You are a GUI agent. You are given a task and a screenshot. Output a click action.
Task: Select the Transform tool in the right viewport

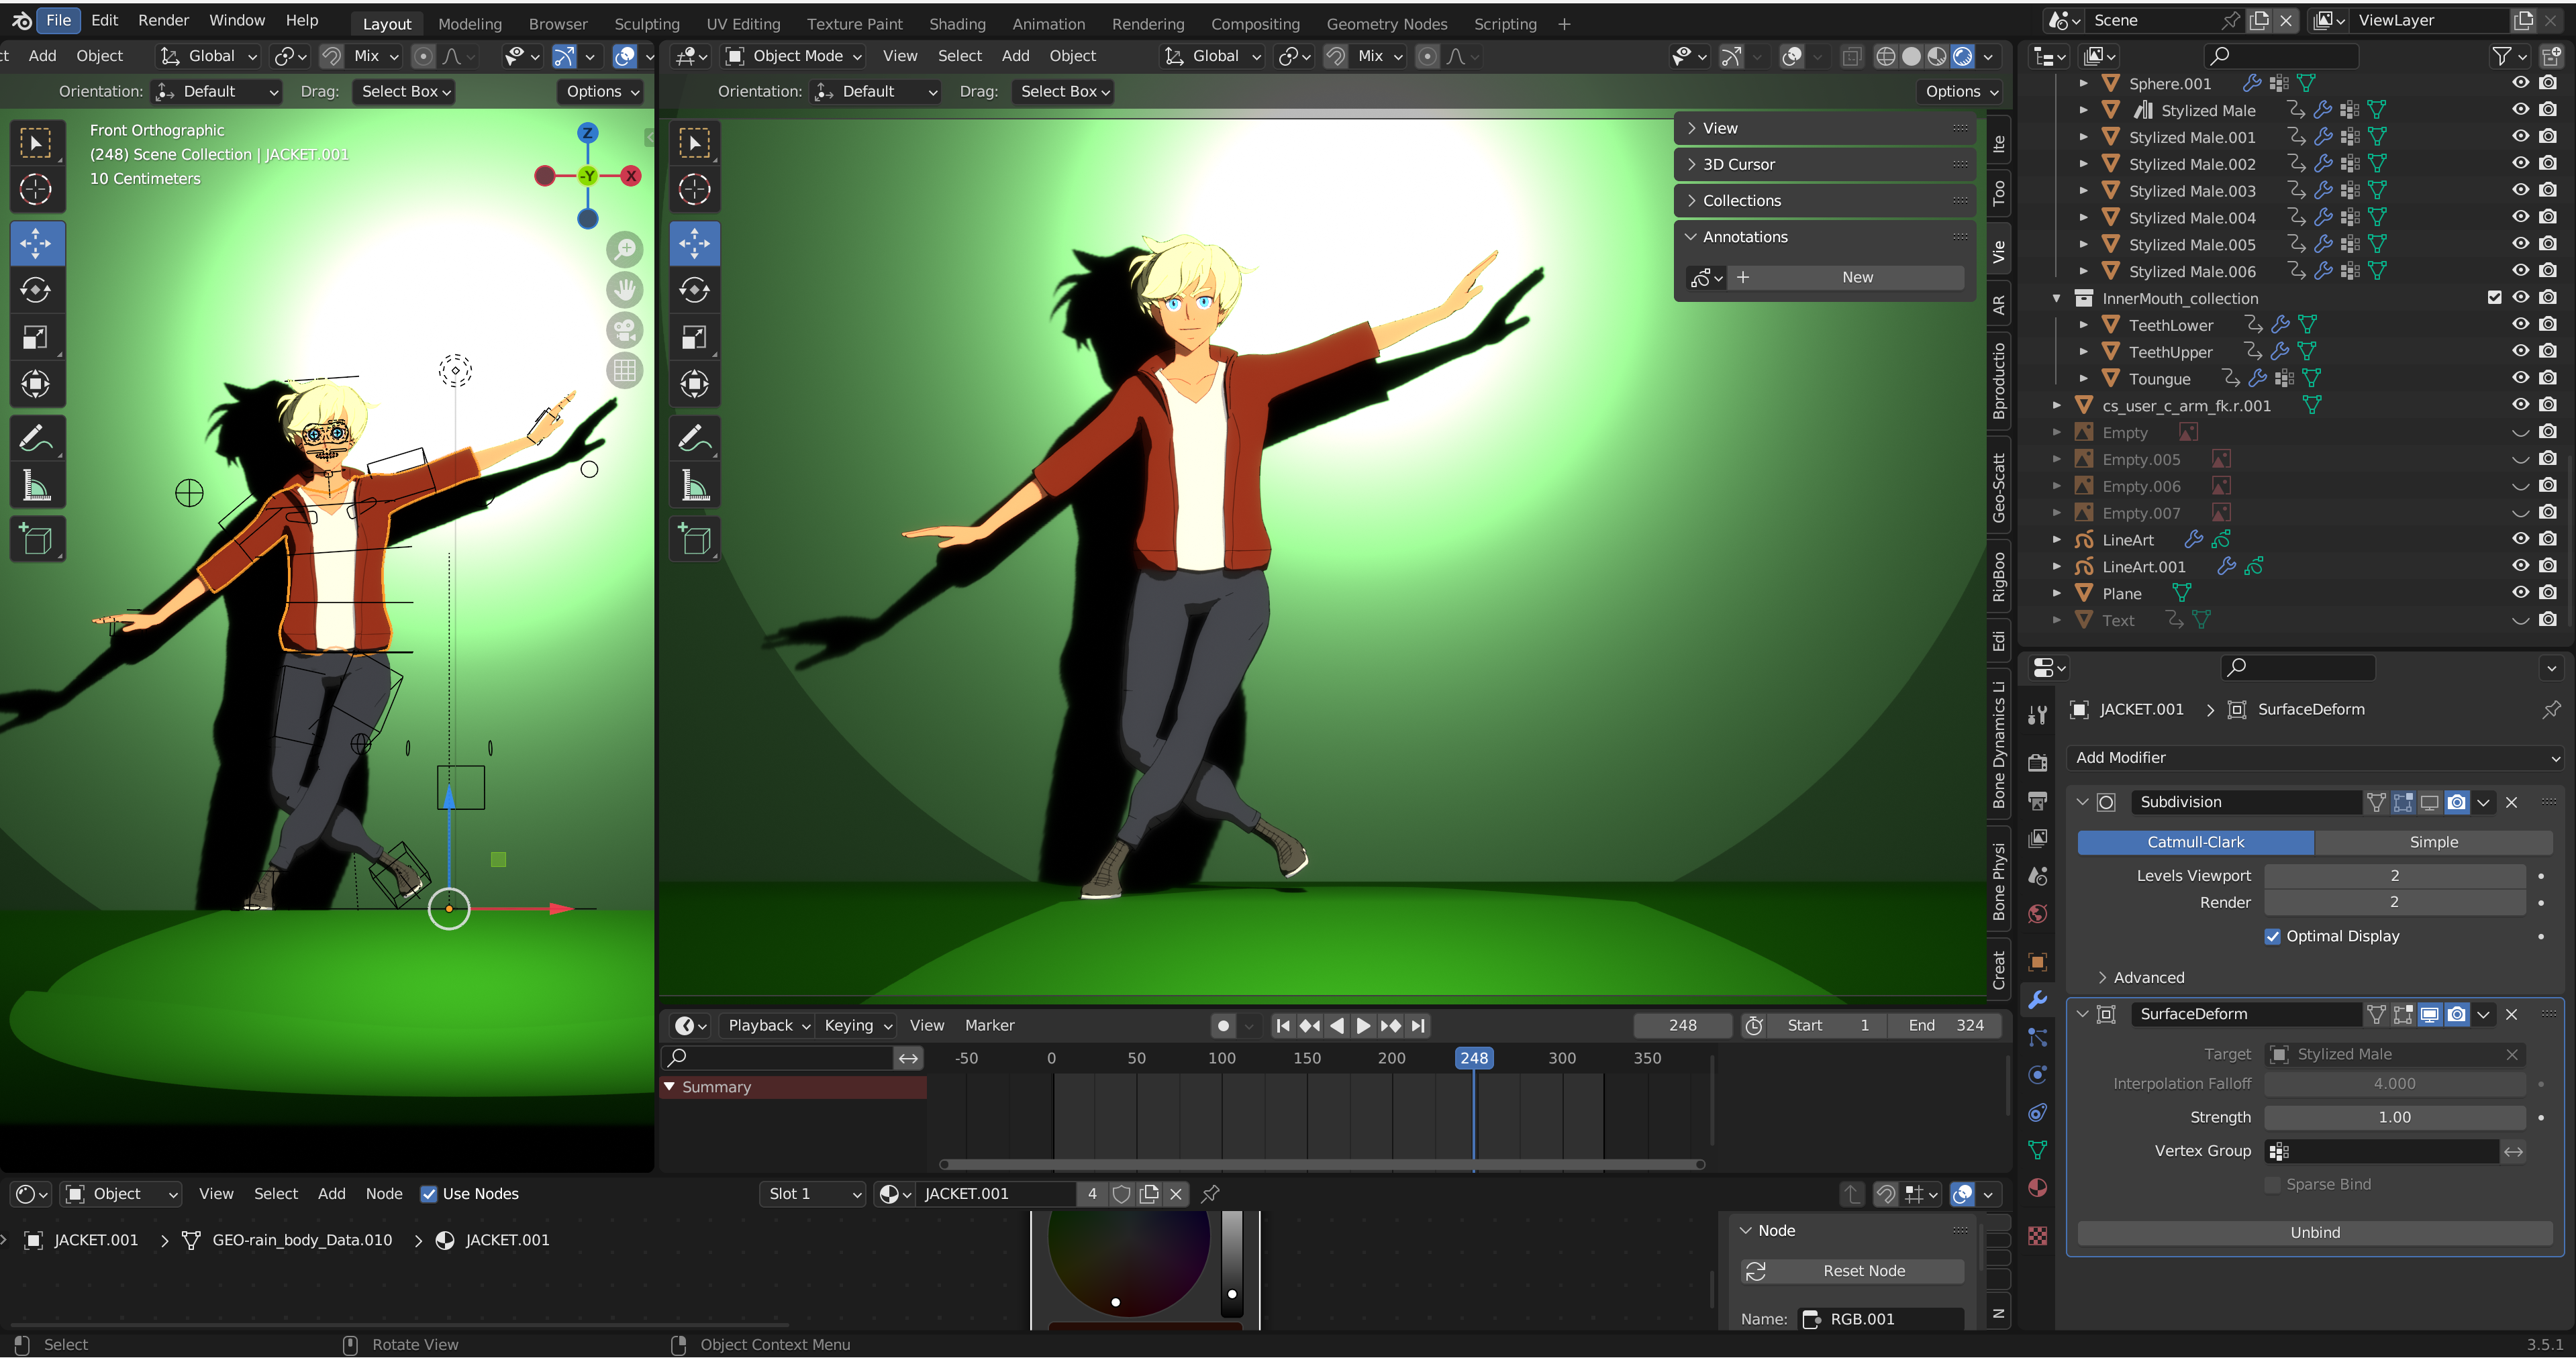[x=695, y=384]
